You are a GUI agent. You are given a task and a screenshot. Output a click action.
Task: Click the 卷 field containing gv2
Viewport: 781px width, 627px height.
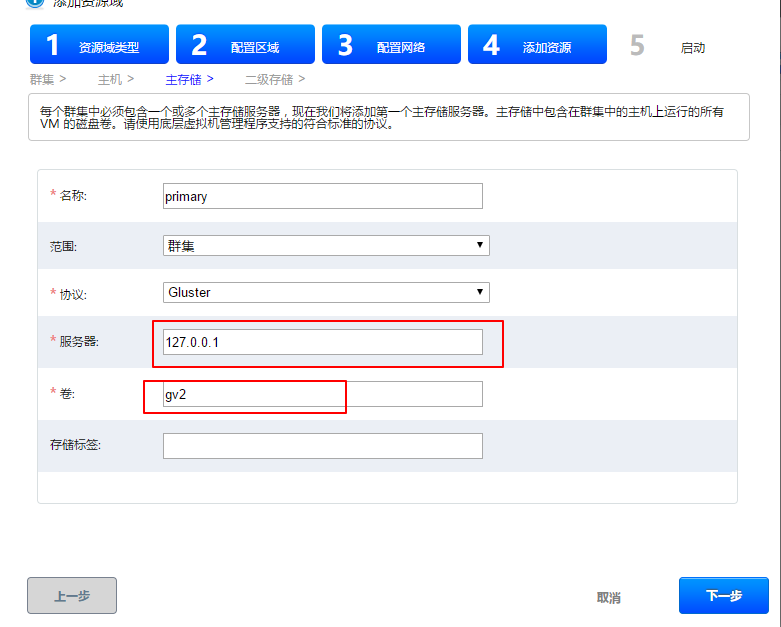point(322,394)
